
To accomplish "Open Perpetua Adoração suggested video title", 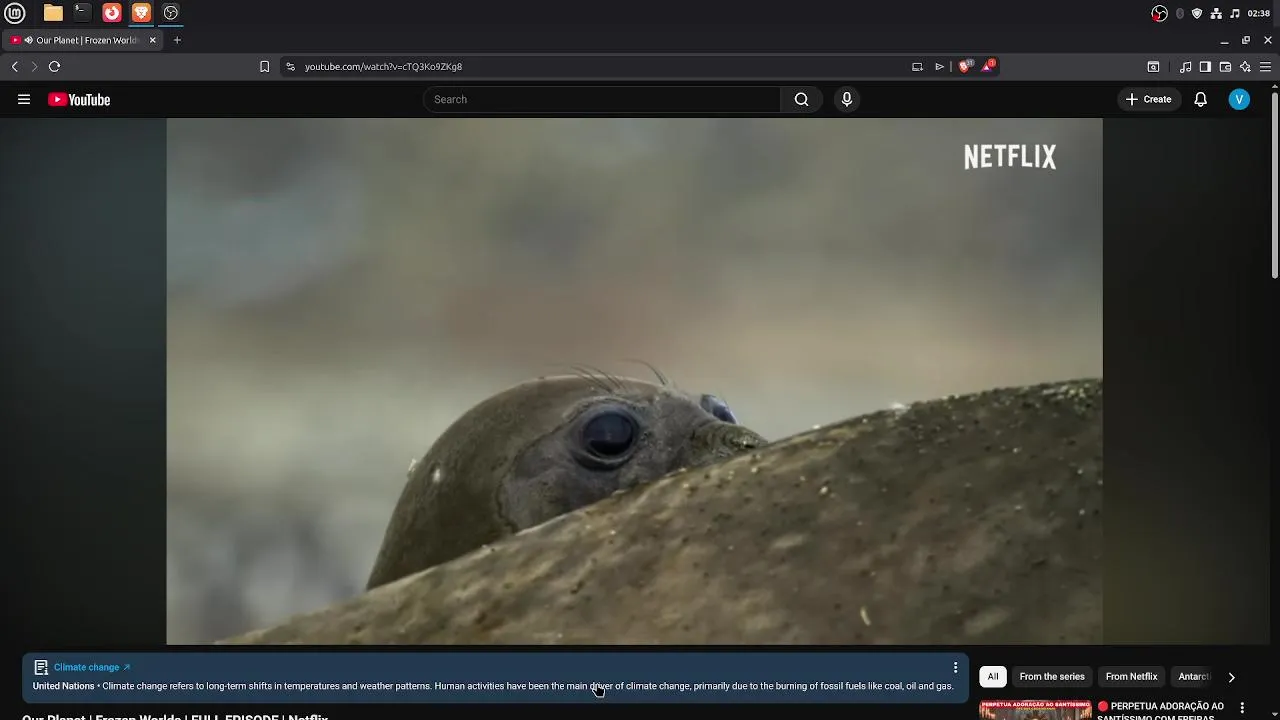I will click(x=1160, y=711).
